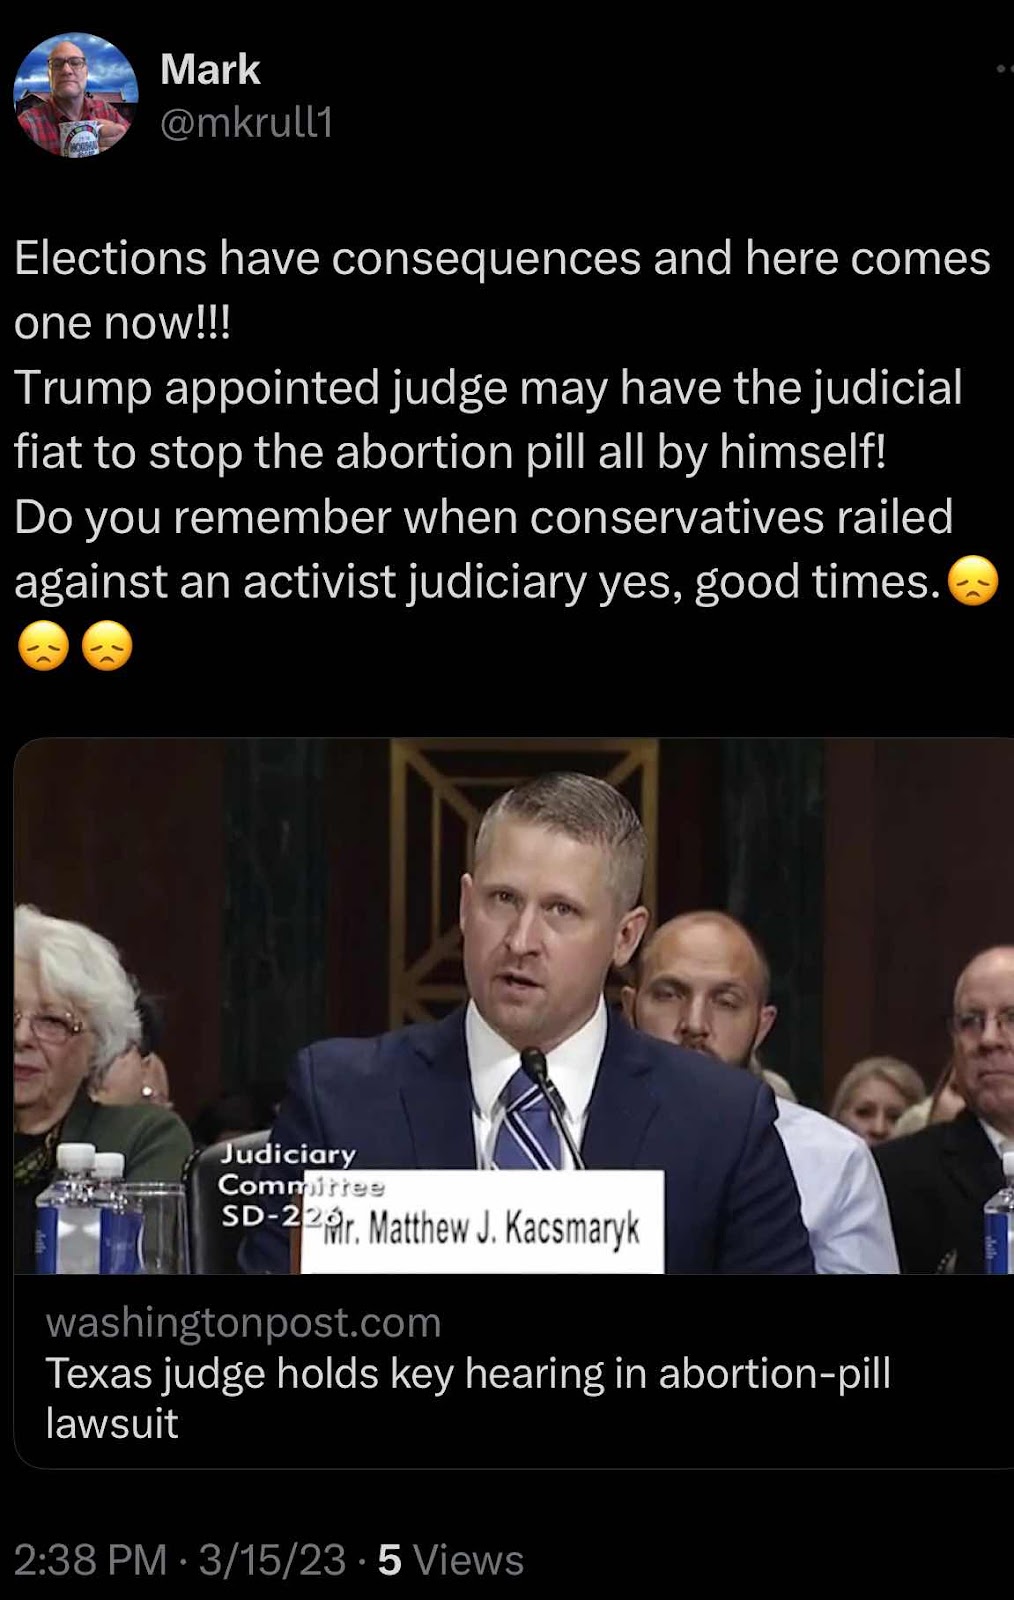Click the Judiciary Committee SD-226 overlay text
The image size is (1014, 1600).
(287, 1185)
